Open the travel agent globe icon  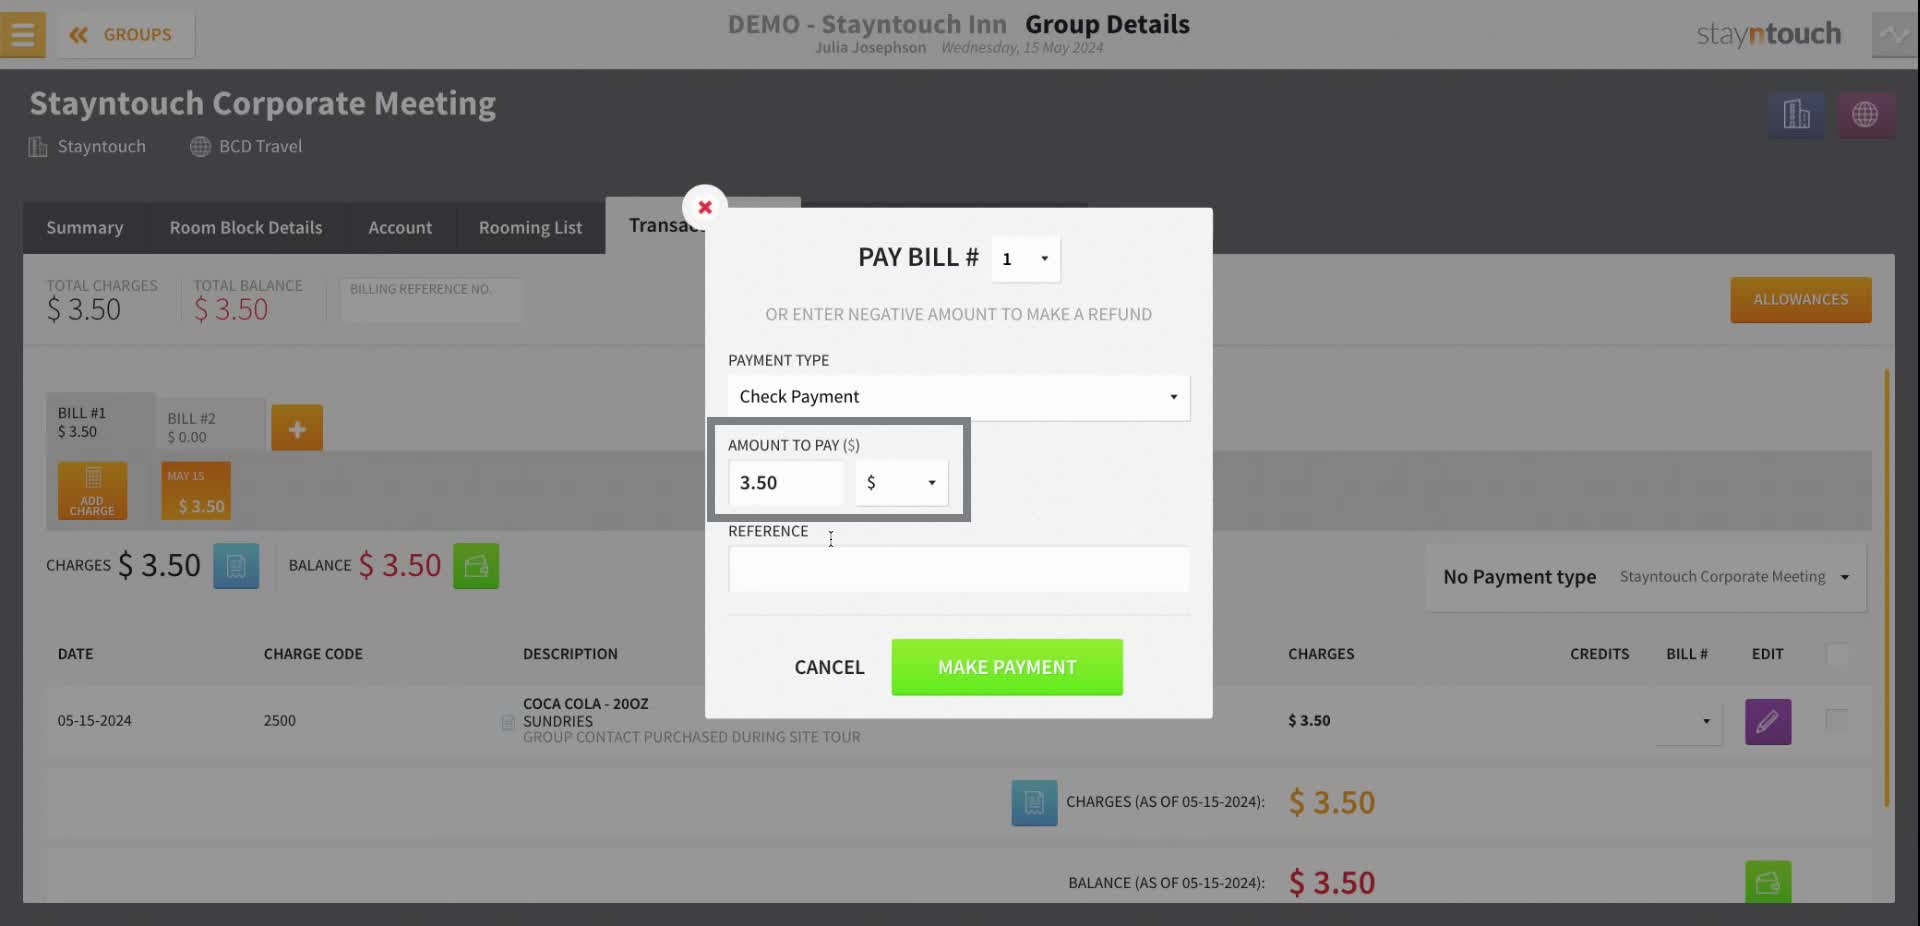[1865, 115]
